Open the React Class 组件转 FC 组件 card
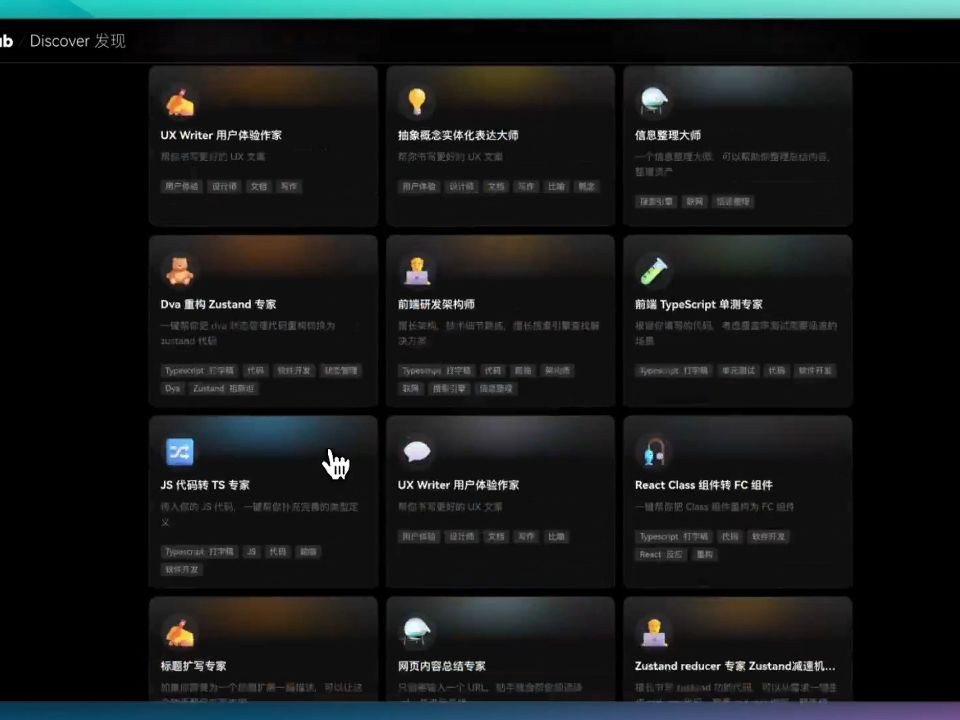Image resolution: width=960 pixels, height=720 pixels. [x=737, y=500]
